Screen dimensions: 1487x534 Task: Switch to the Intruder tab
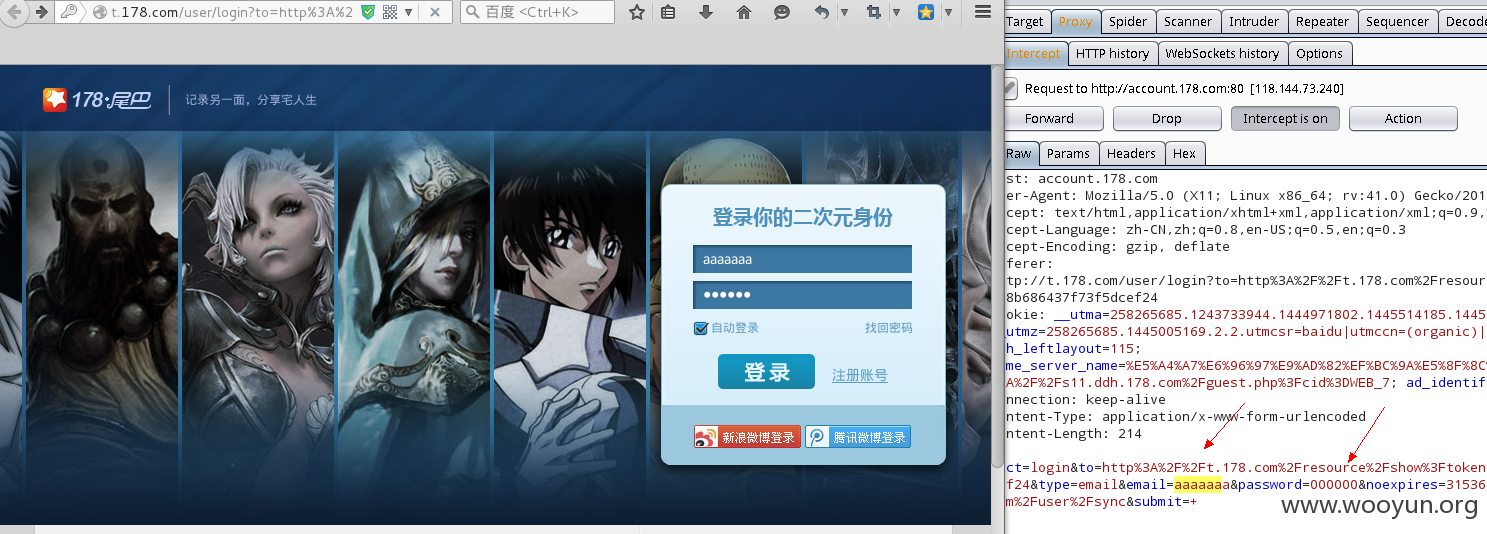tap(1254, 21)
